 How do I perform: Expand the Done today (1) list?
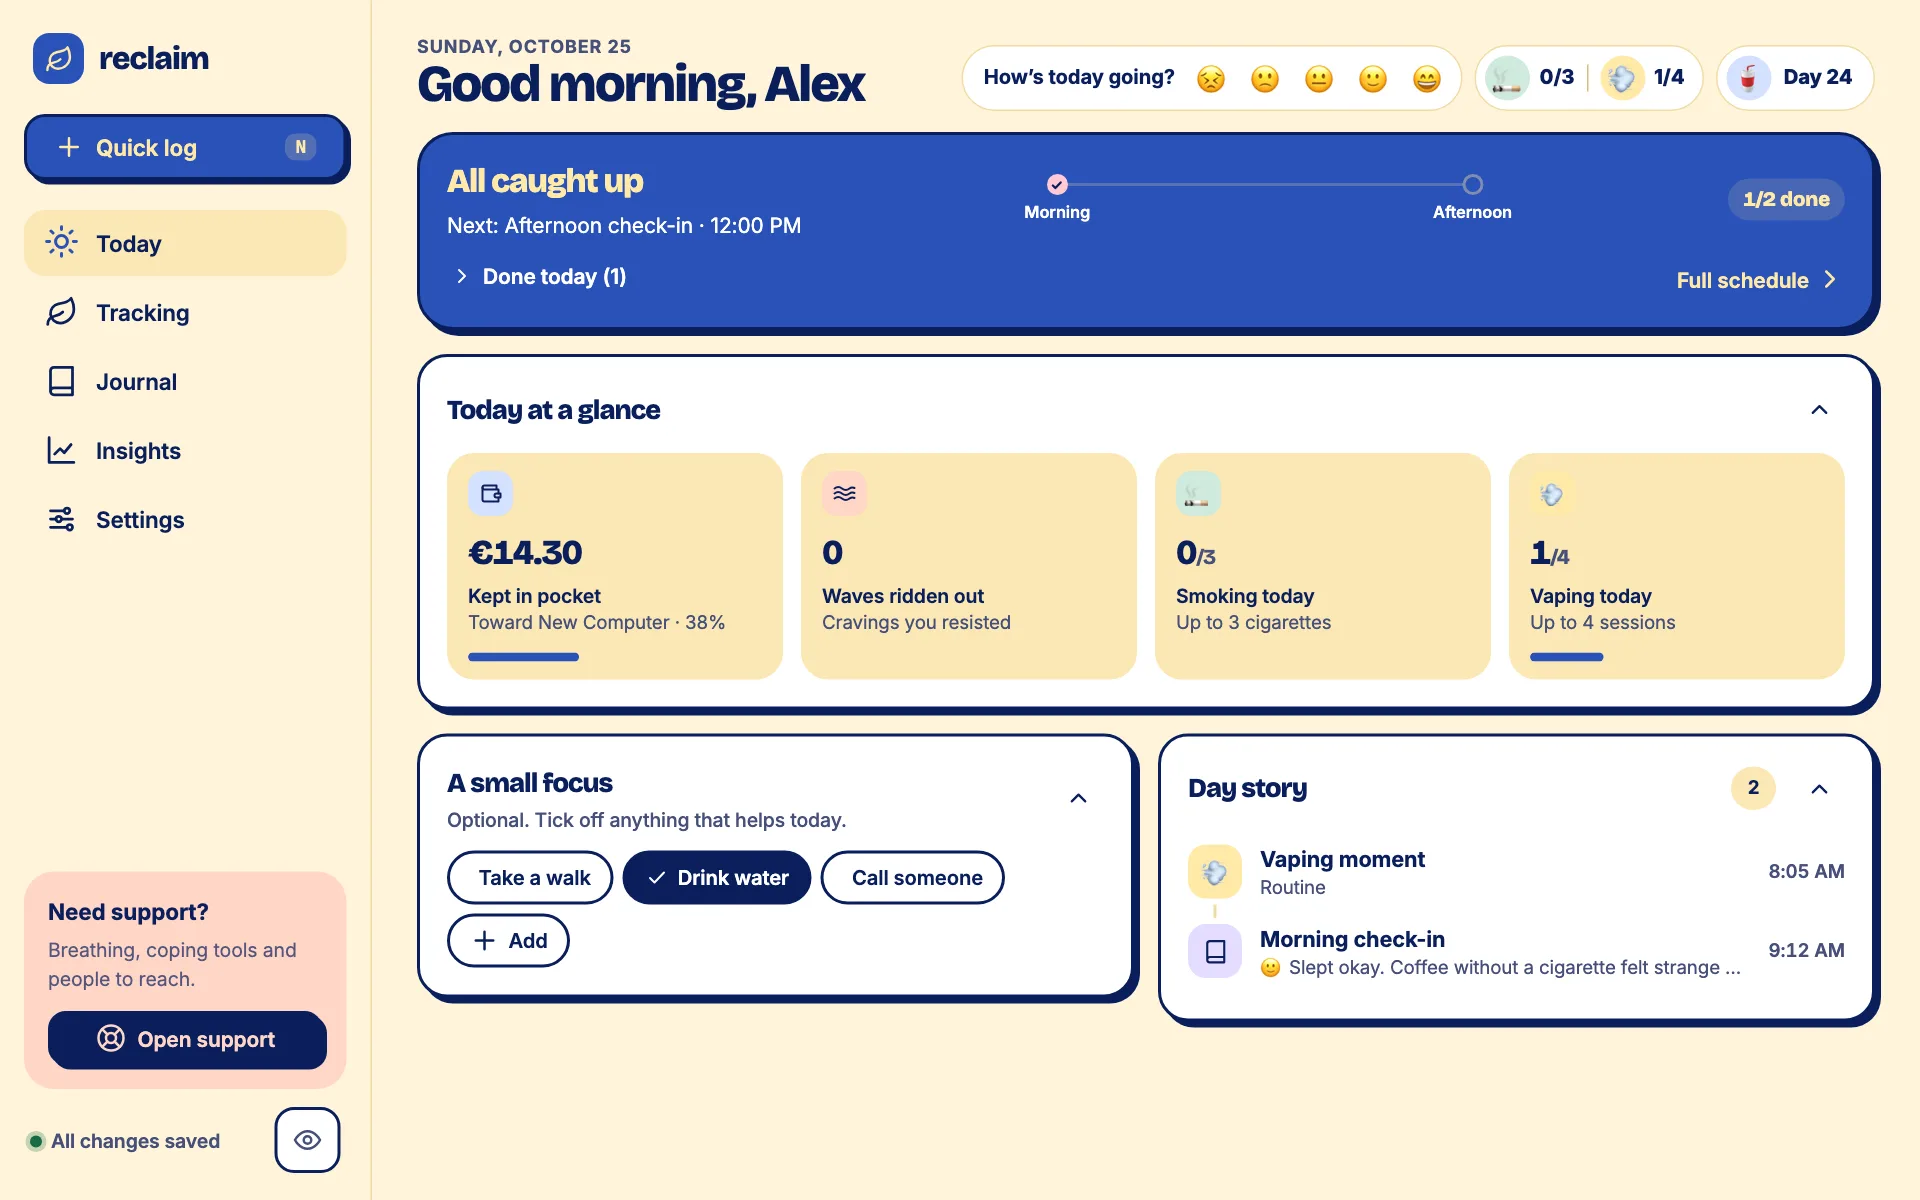tap(541, 277)
